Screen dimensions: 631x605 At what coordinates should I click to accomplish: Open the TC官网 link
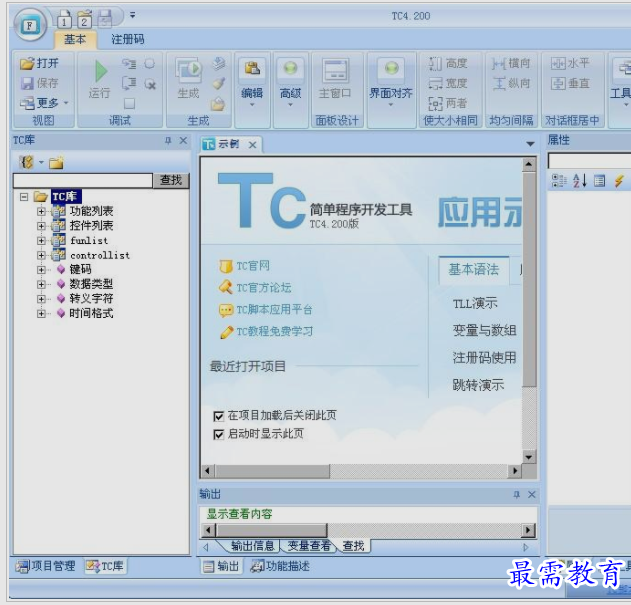253,266
